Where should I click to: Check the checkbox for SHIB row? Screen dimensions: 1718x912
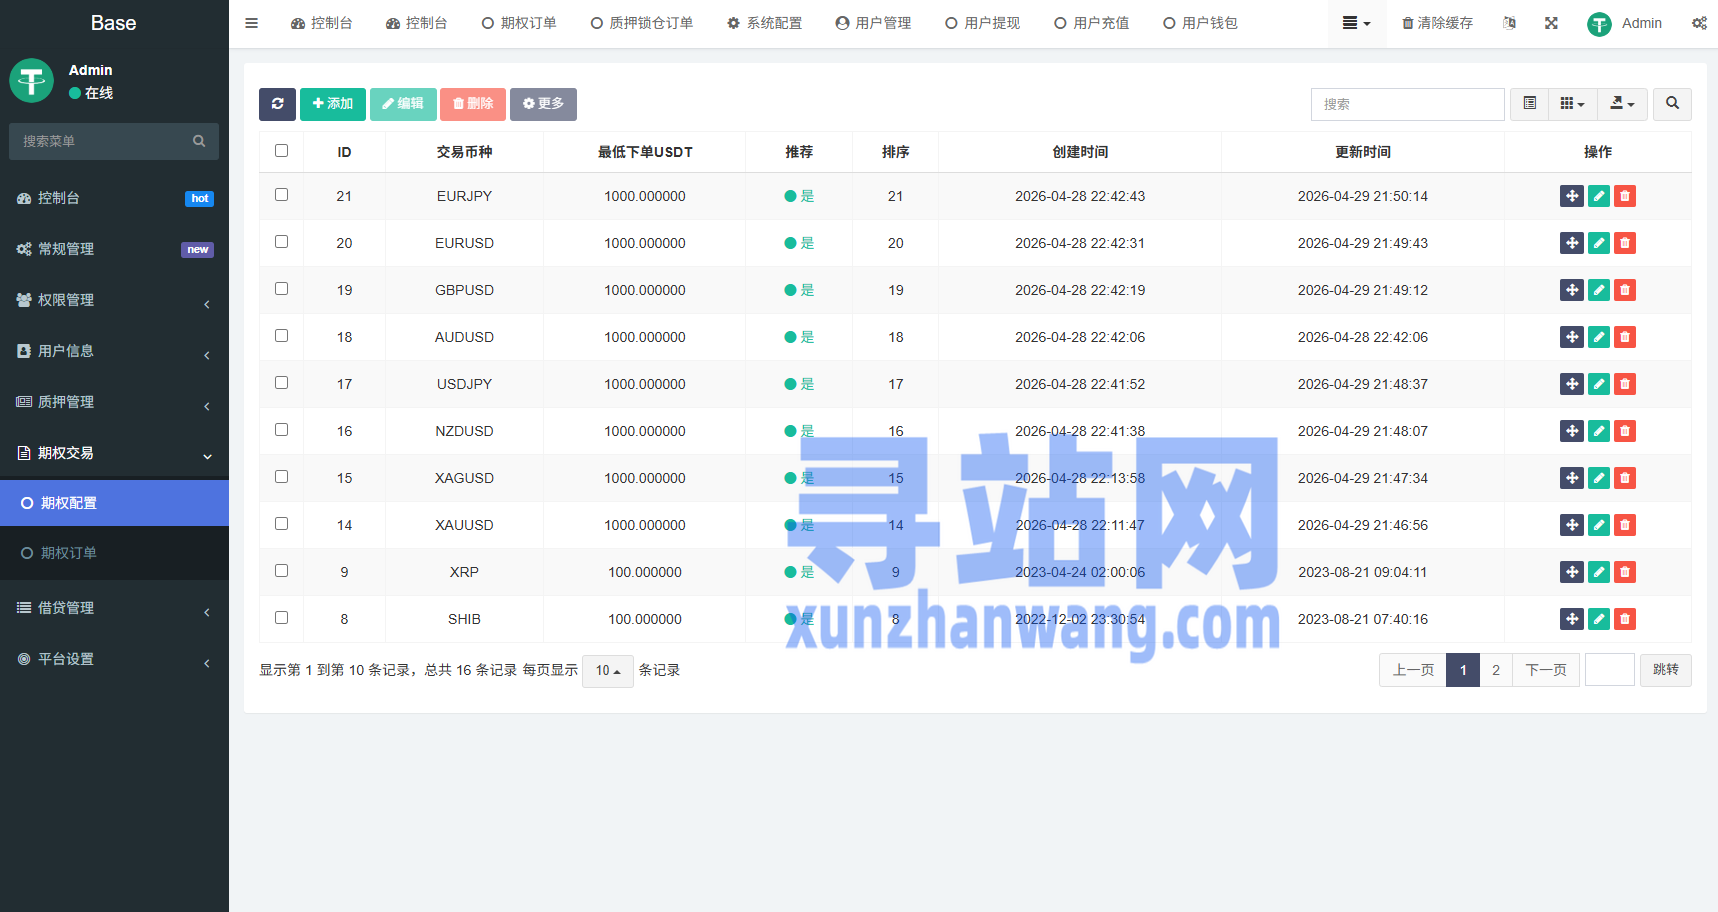pyautogui.click(x=281, y=618)
